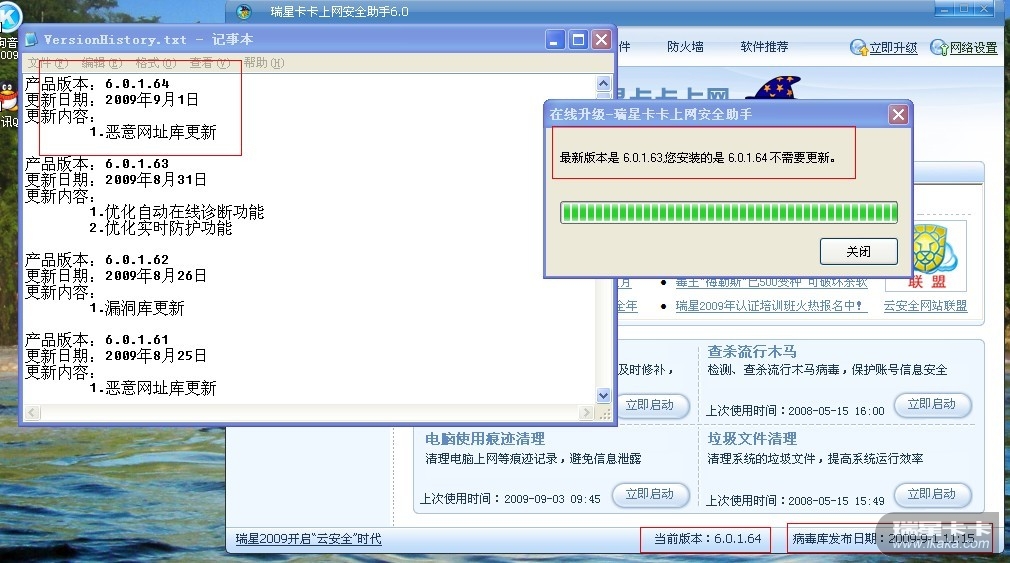Viewport: 1010px width, 563px height.
Task: Click the 产品版本: 6.0.1.61 line
Action: pyautogui.click(x=97, y=339)
